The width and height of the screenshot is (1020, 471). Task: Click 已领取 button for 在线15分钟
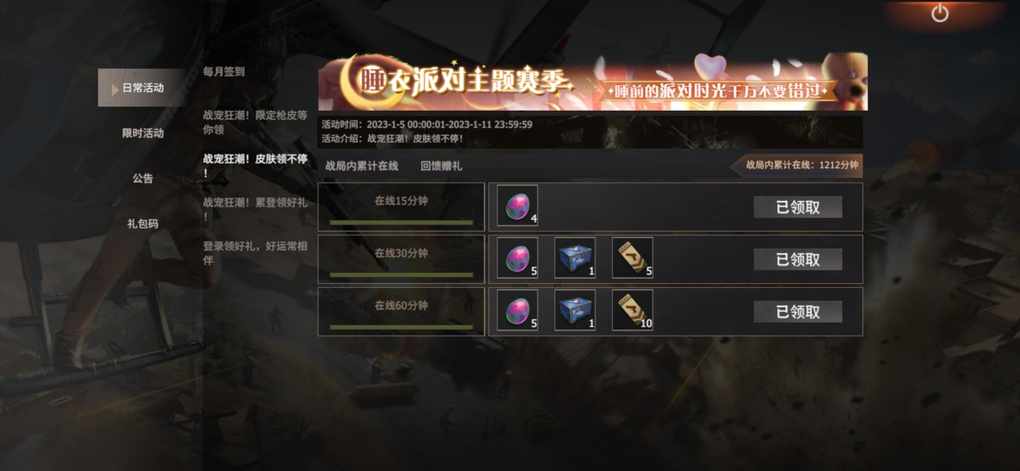click(x=798, y=208)
